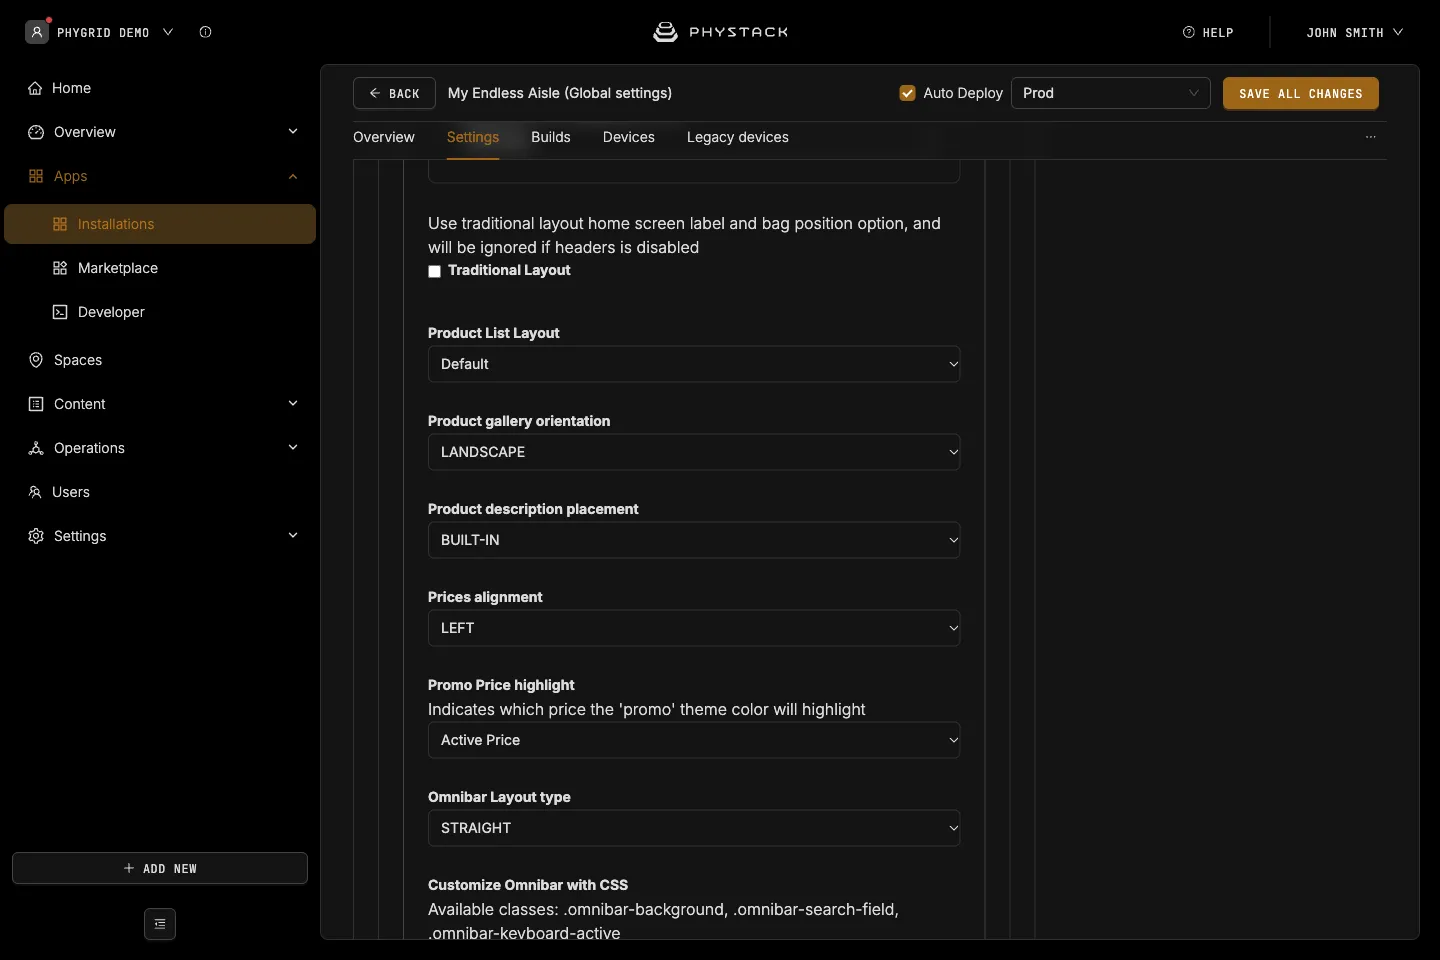The height and width of the screenshot is (960, 1440).
Task: Enable the Traditional Layout checkbox
Action: pos(434,271)
